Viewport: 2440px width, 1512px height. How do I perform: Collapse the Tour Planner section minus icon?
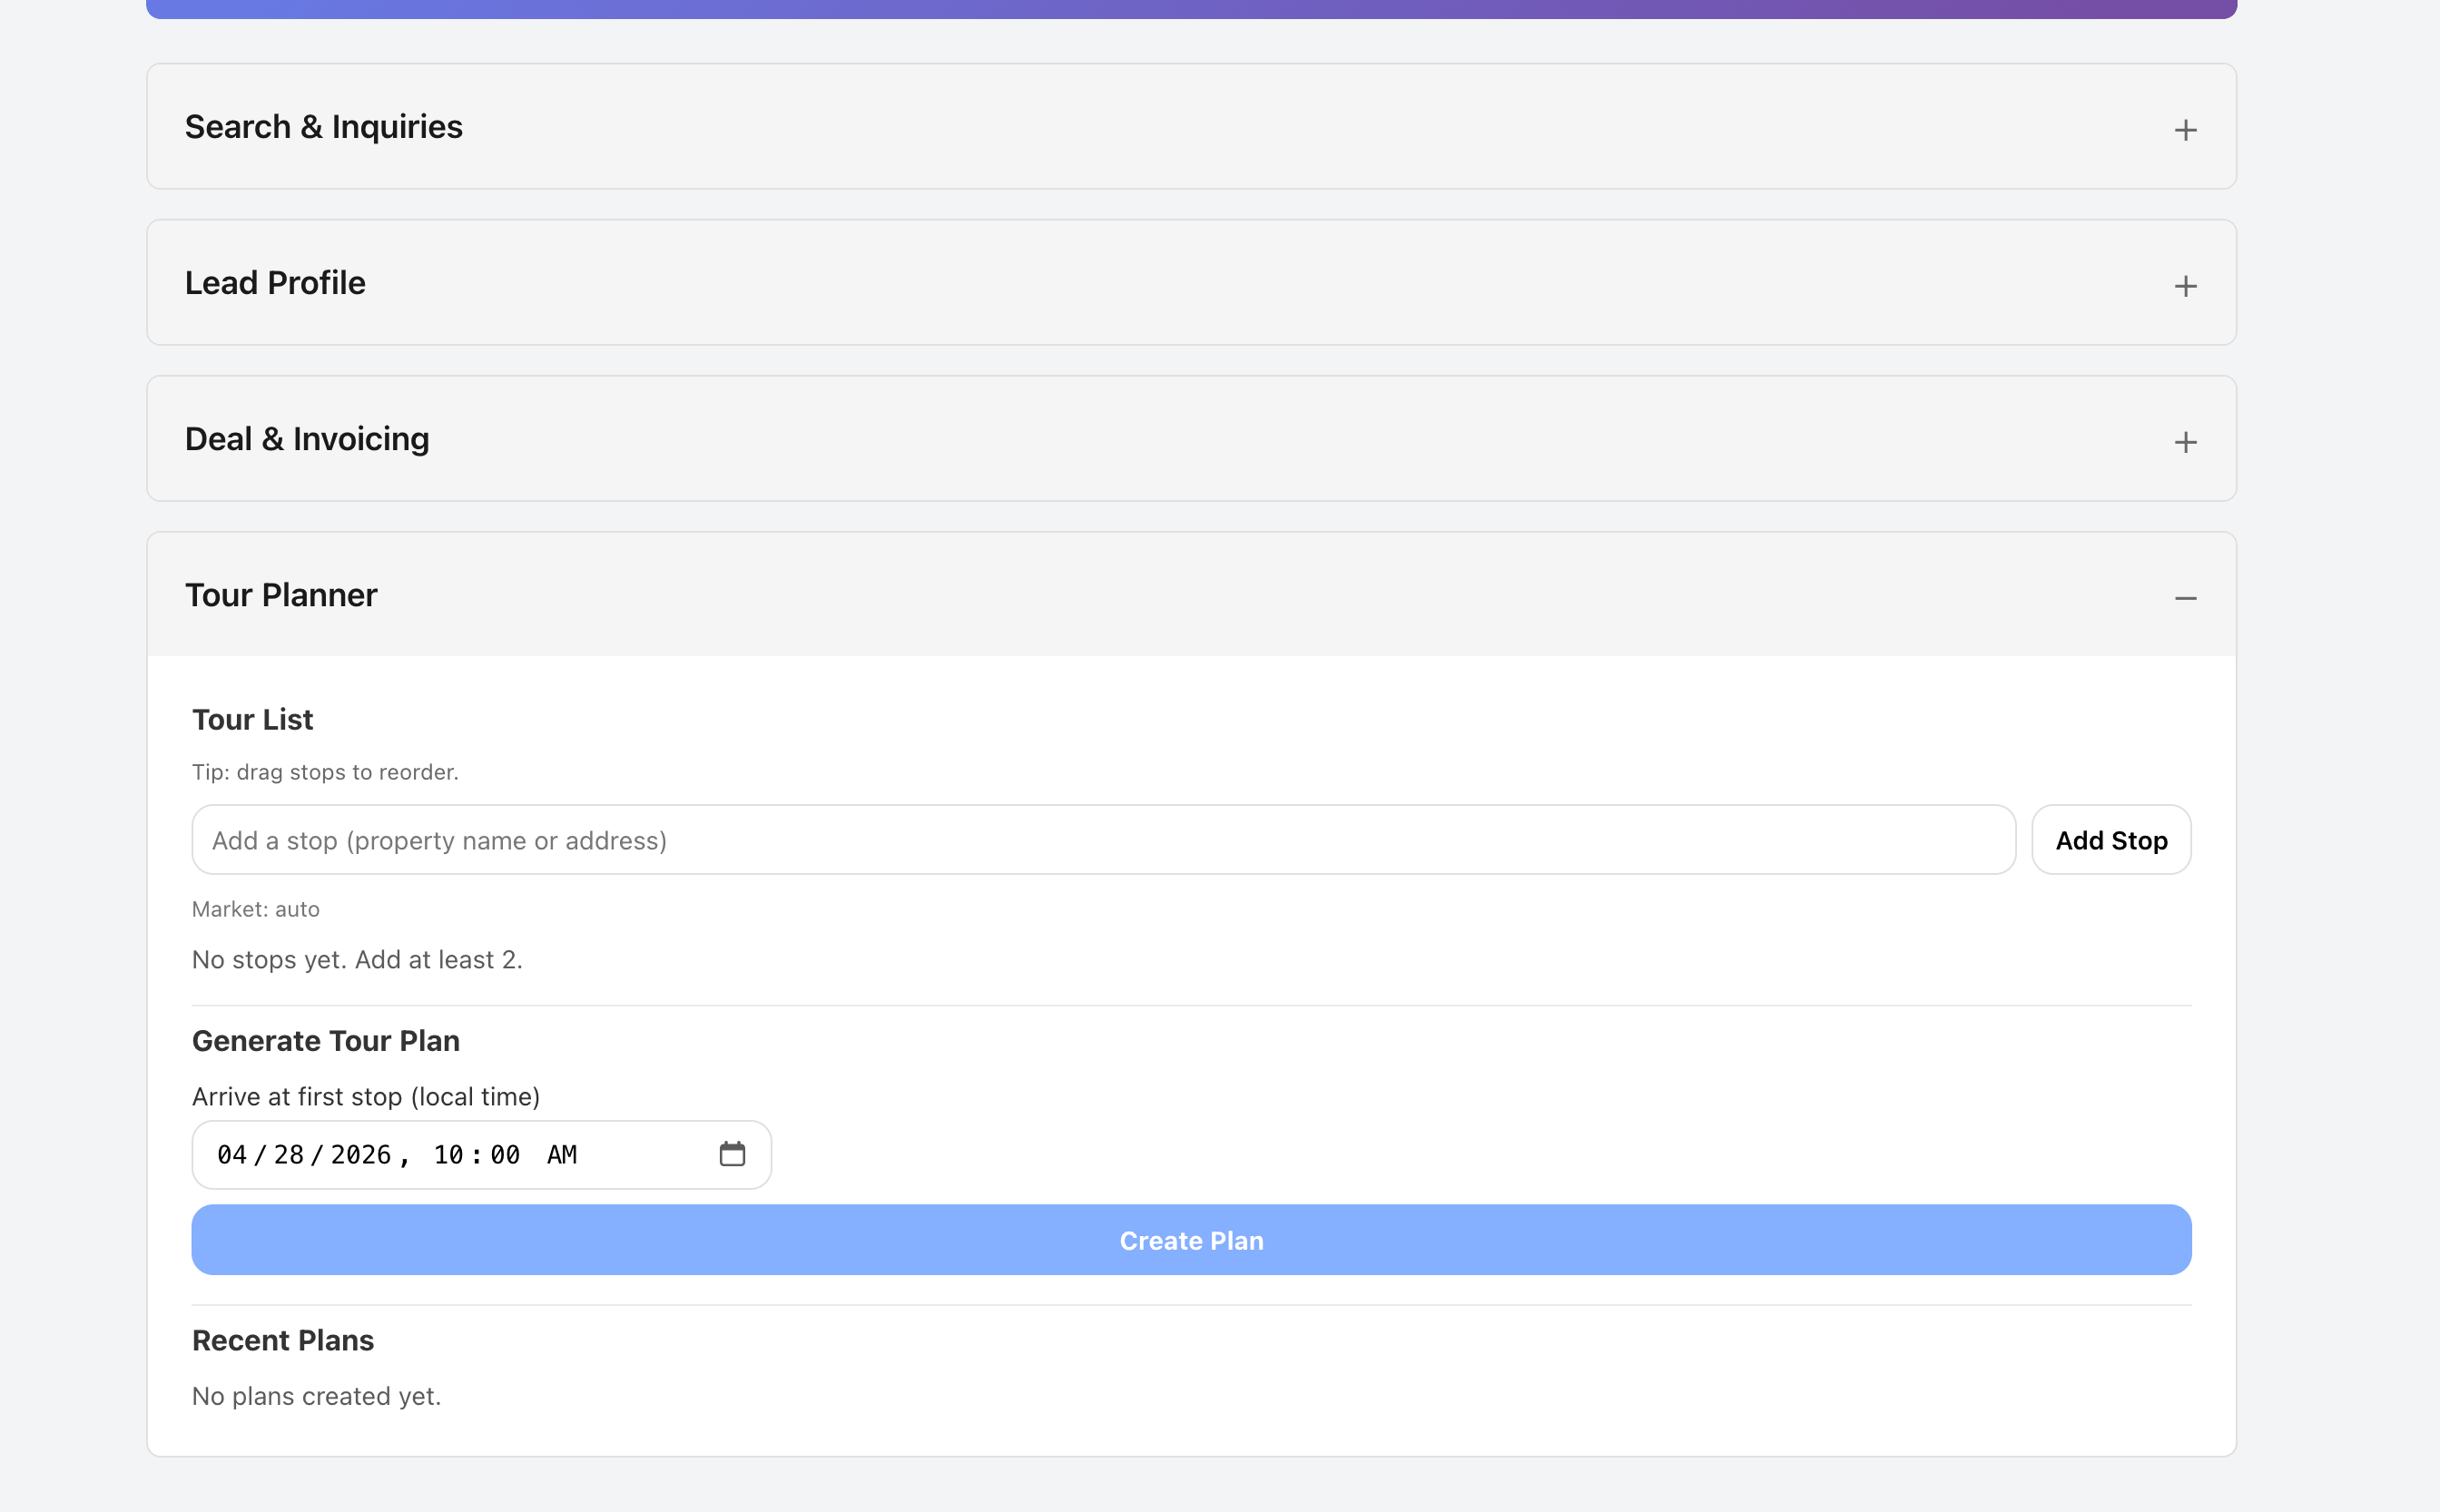pos(2185,598)
